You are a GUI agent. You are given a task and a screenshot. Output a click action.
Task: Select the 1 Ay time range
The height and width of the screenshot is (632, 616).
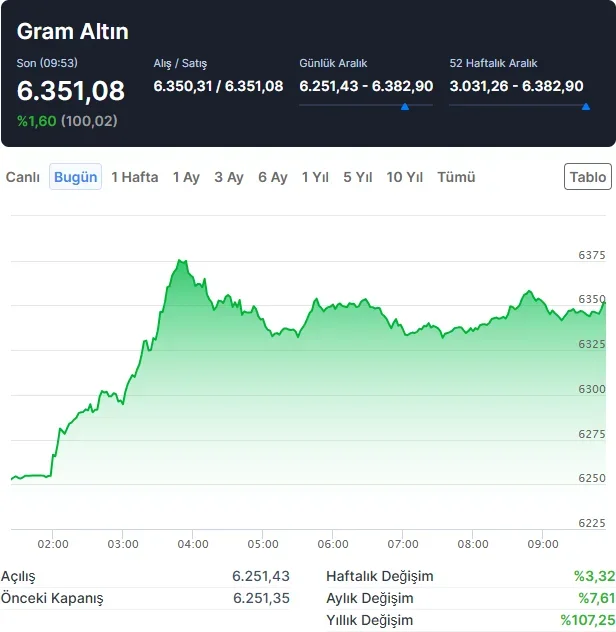(x=186, y=177)
